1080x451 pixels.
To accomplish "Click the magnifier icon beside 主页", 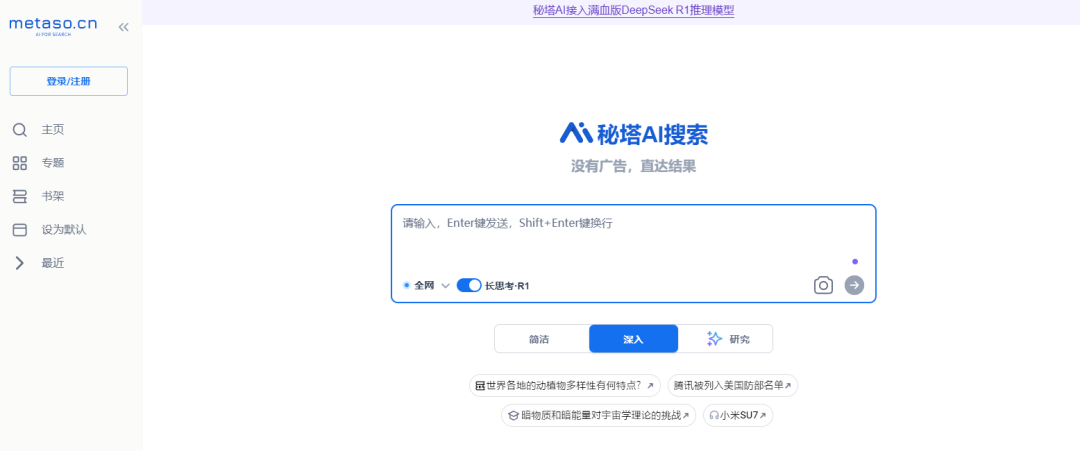I will [20, 130].
